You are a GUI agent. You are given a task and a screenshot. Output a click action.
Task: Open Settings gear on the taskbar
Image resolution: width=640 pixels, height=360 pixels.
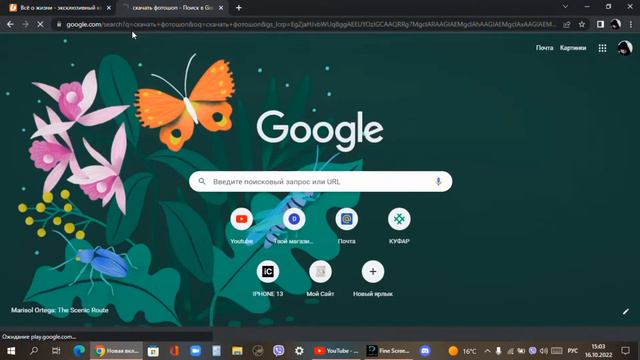299,351
